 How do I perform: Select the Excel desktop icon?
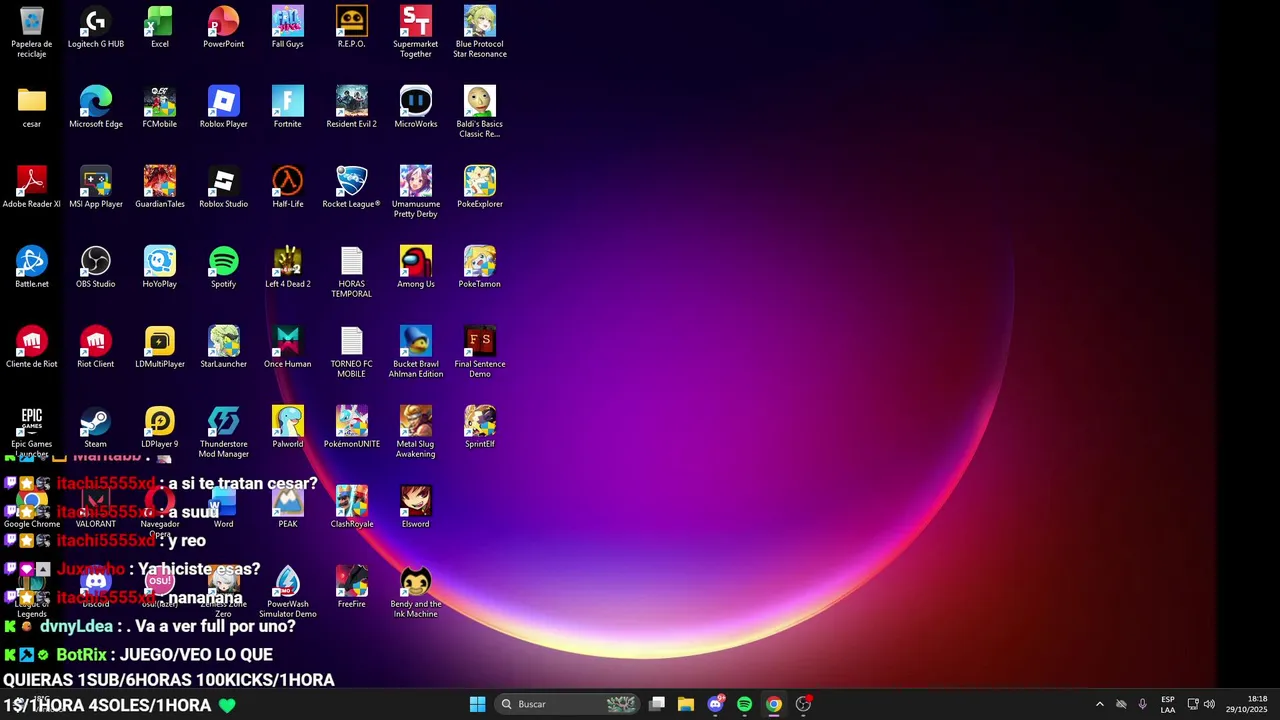pos(160,27)
